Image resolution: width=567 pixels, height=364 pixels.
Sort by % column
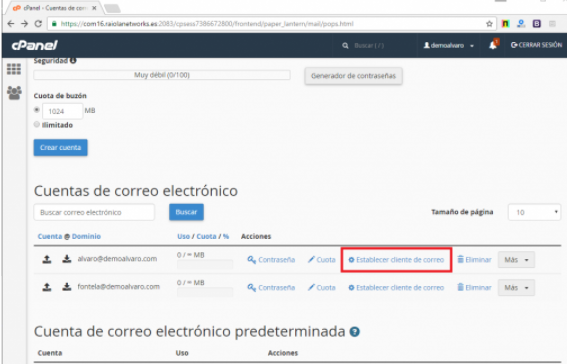(x=226, y=236)
